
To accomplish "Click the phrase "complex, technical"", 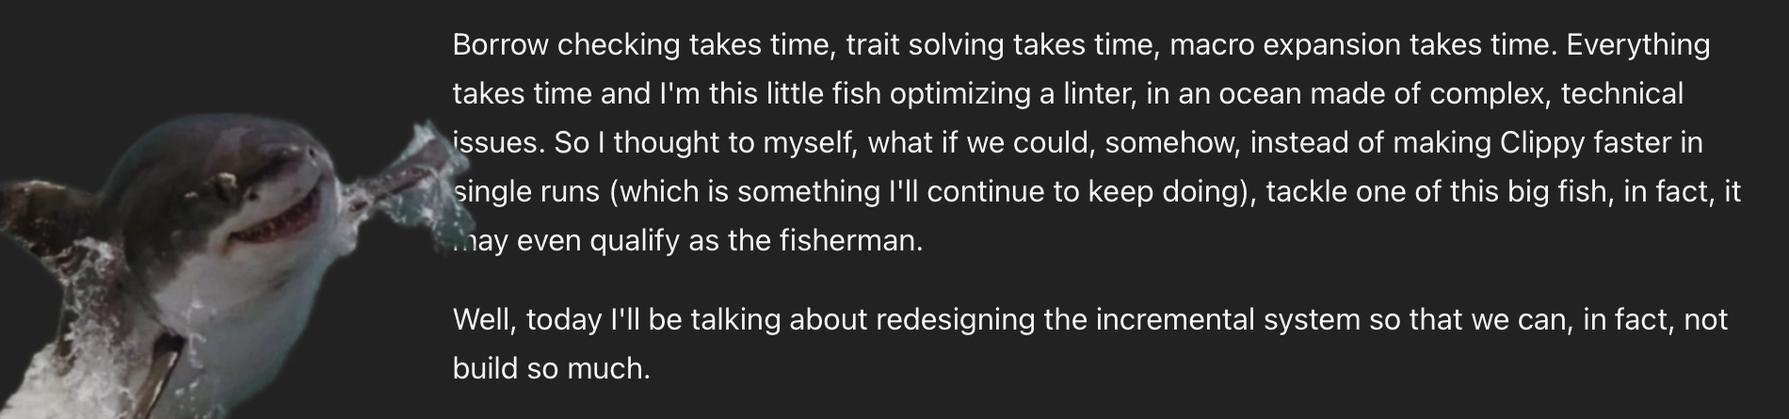I will (x=1556, y=94).
